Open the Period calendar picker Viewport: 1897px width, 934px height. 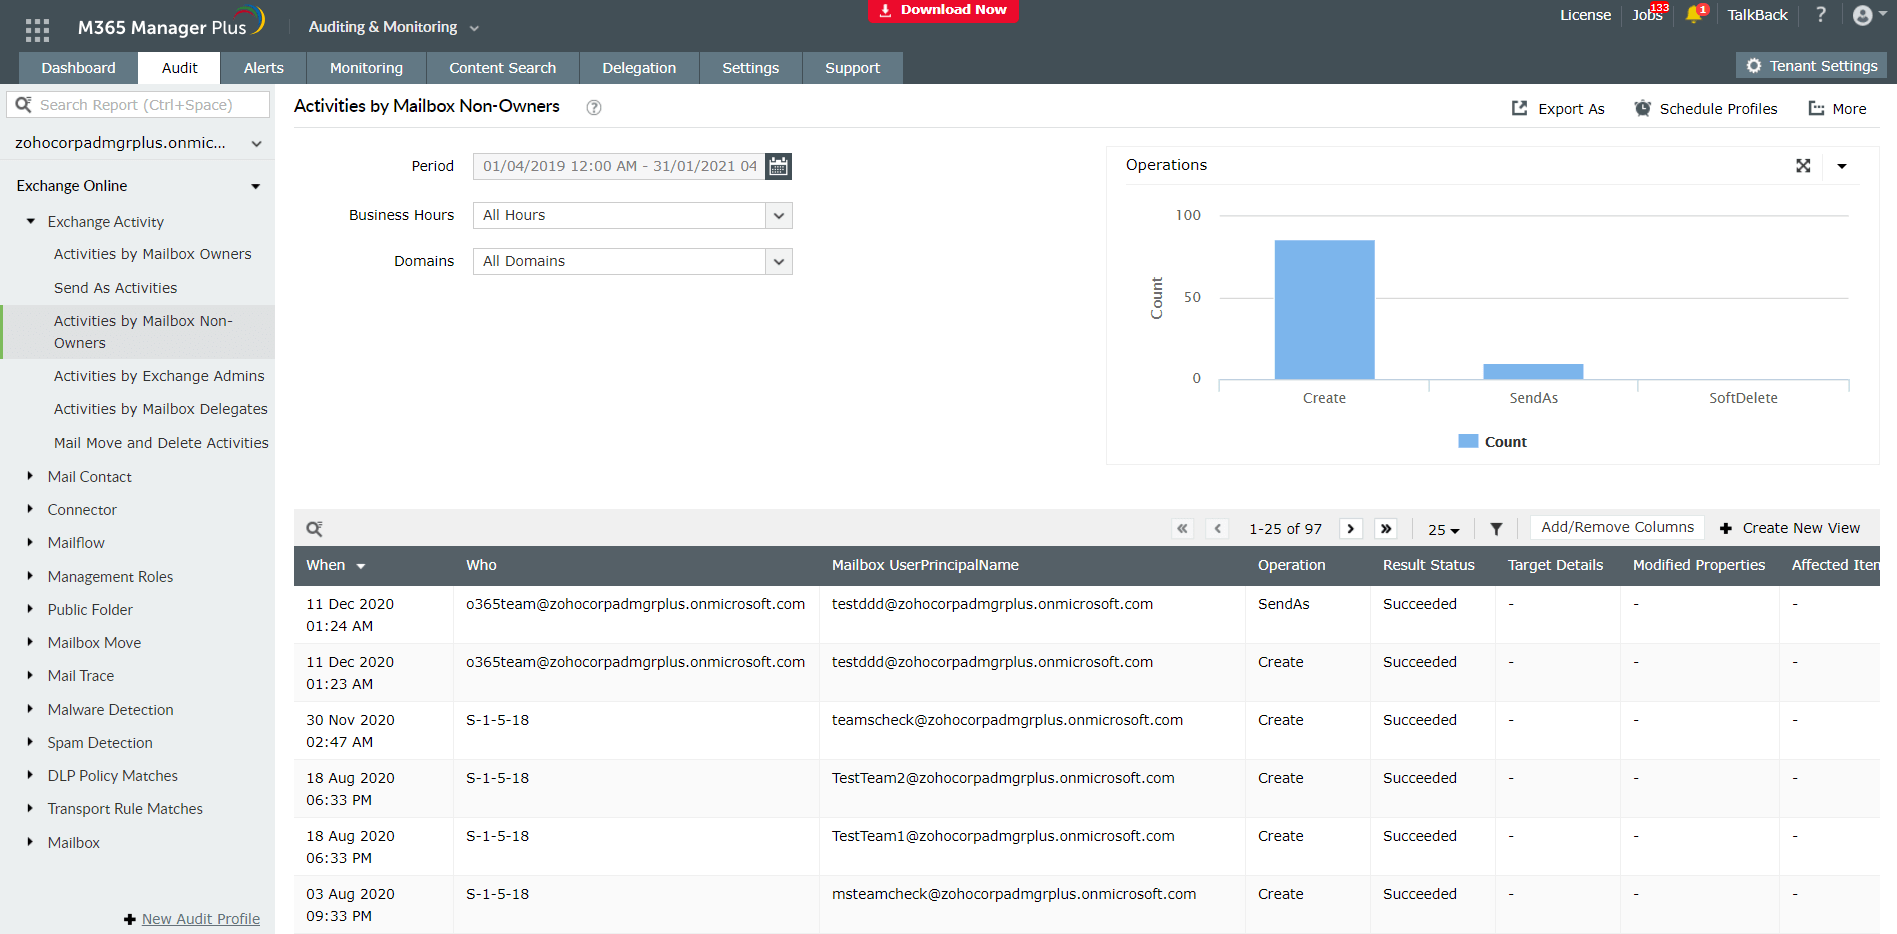[x=778, y=166]
